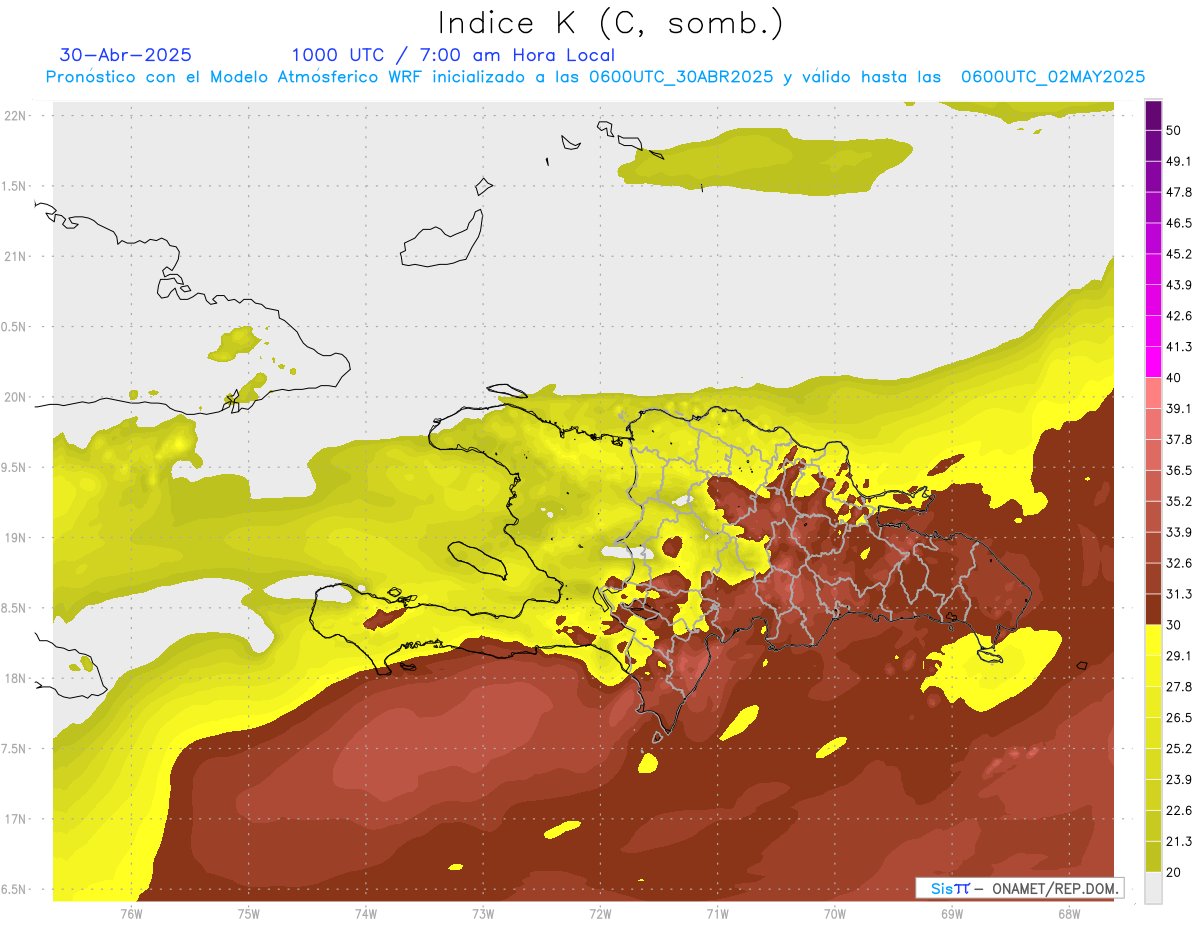The width and height of the screenshot is (1200, 927).
Task: Click the "71W" longitude axis label
Action: click(x=717, y=914)
